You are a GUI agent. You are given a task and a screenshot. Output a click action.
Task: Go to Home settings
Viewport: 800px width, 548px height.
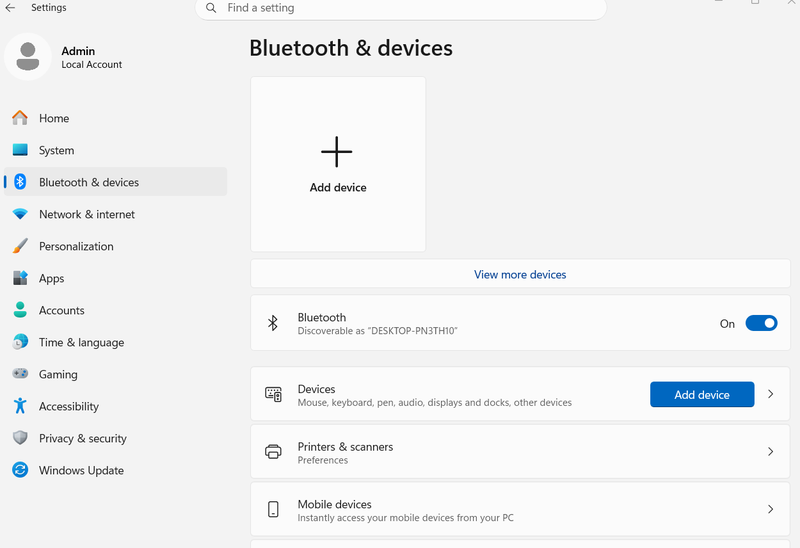(x=115, y=118)
